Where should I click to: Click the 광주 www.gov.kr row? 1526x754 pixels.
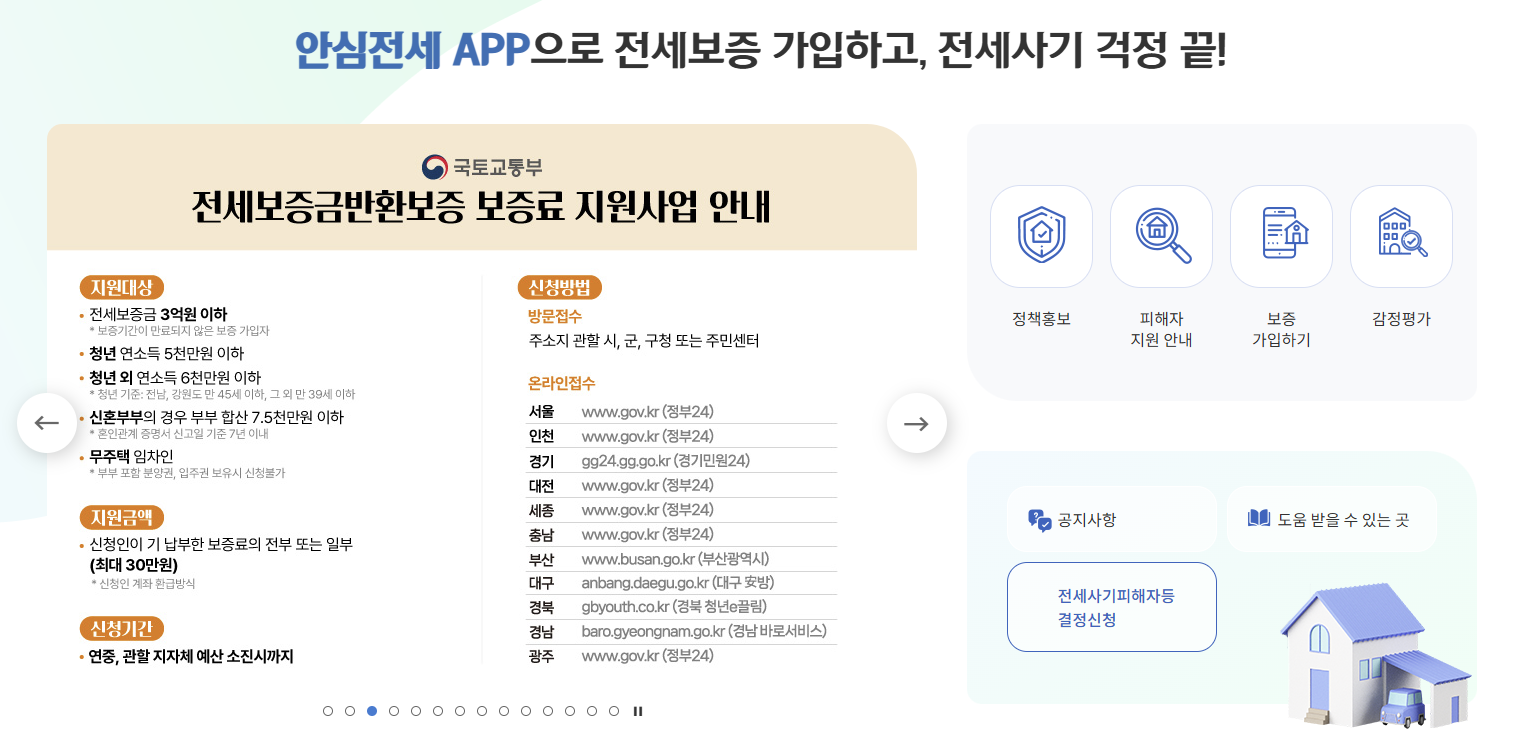682,656
